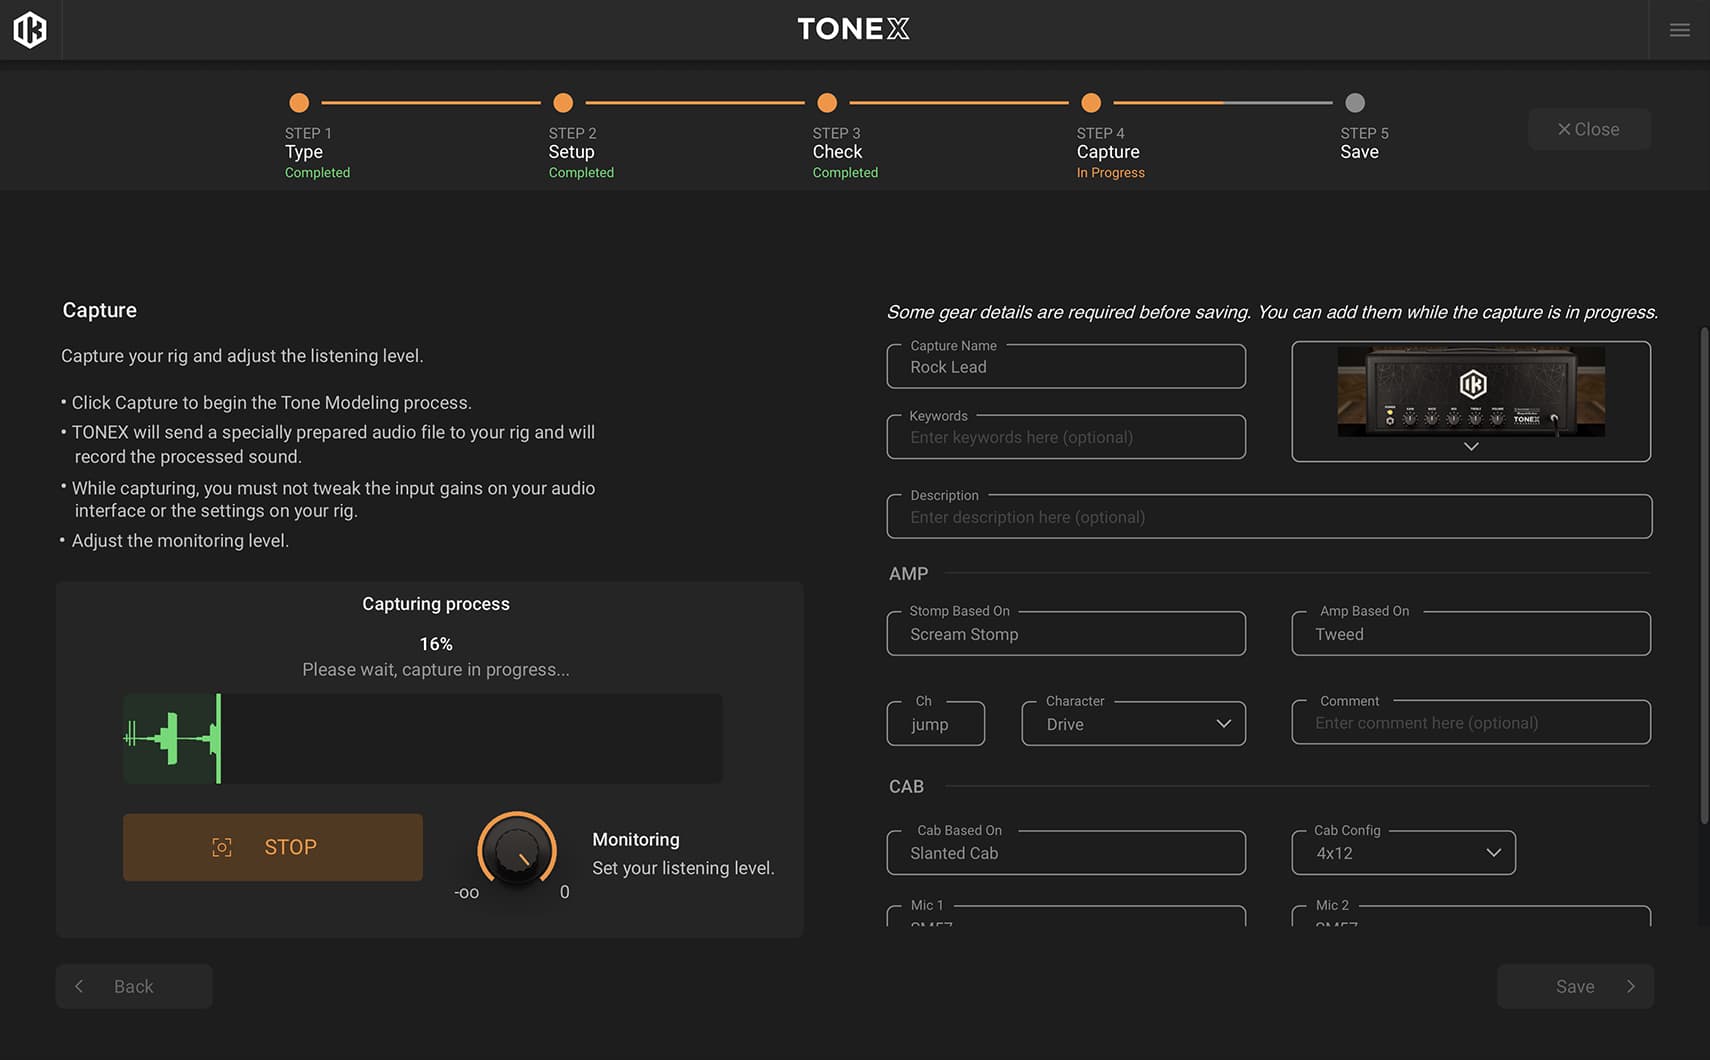Screen dimensions: 1710x1060
Task: Click the camera capture icon inside STOP button
Action: 221,847
